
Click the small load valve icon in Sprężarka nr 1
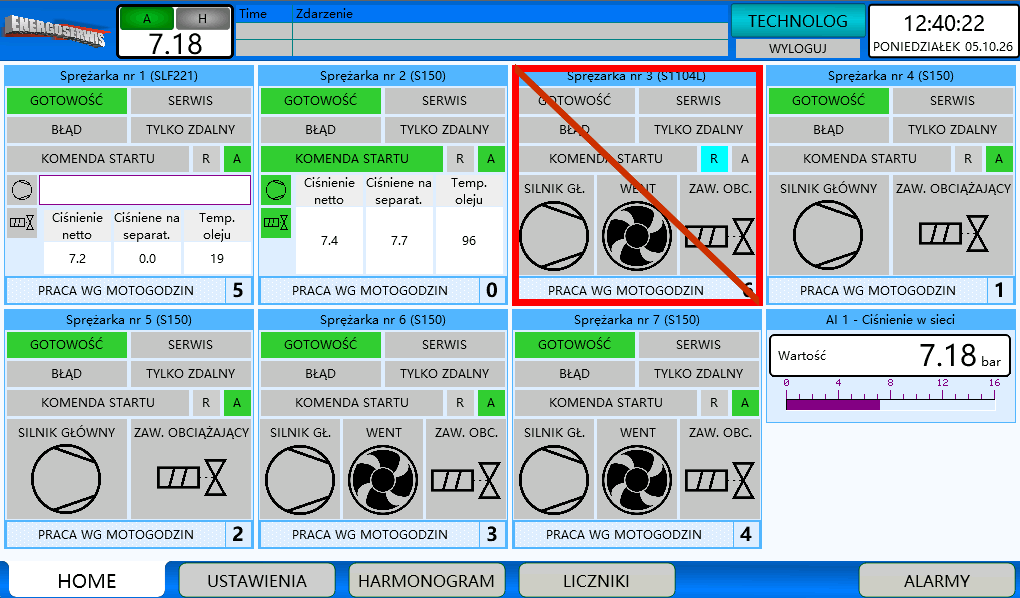(22, 223)
